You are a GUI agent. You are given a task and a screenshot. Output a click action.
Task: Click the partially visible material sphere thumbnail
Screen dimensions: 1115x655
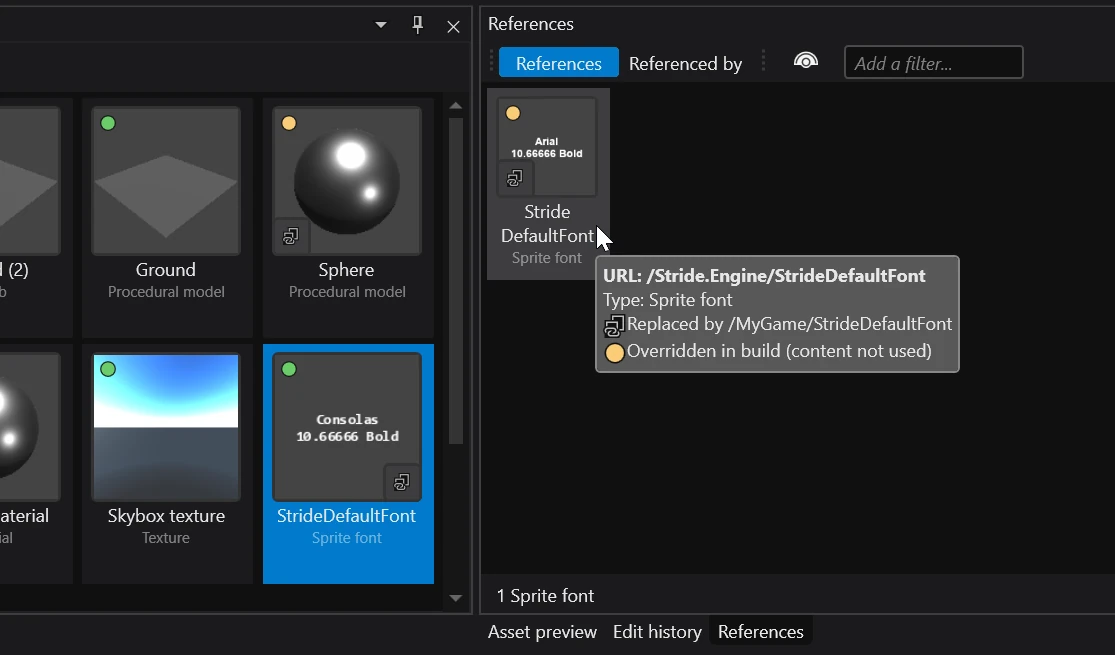[x=30, y=427]
